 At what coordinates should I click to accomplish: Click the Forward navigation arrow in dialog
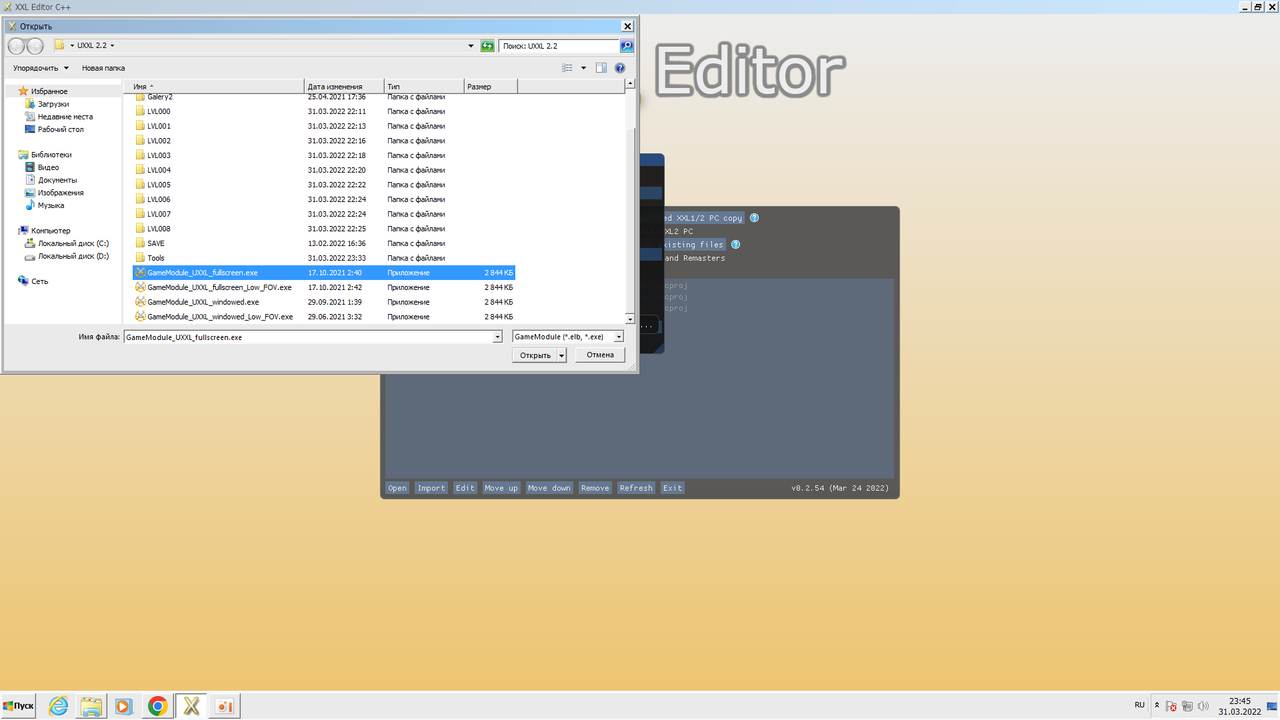click(35, 46)
